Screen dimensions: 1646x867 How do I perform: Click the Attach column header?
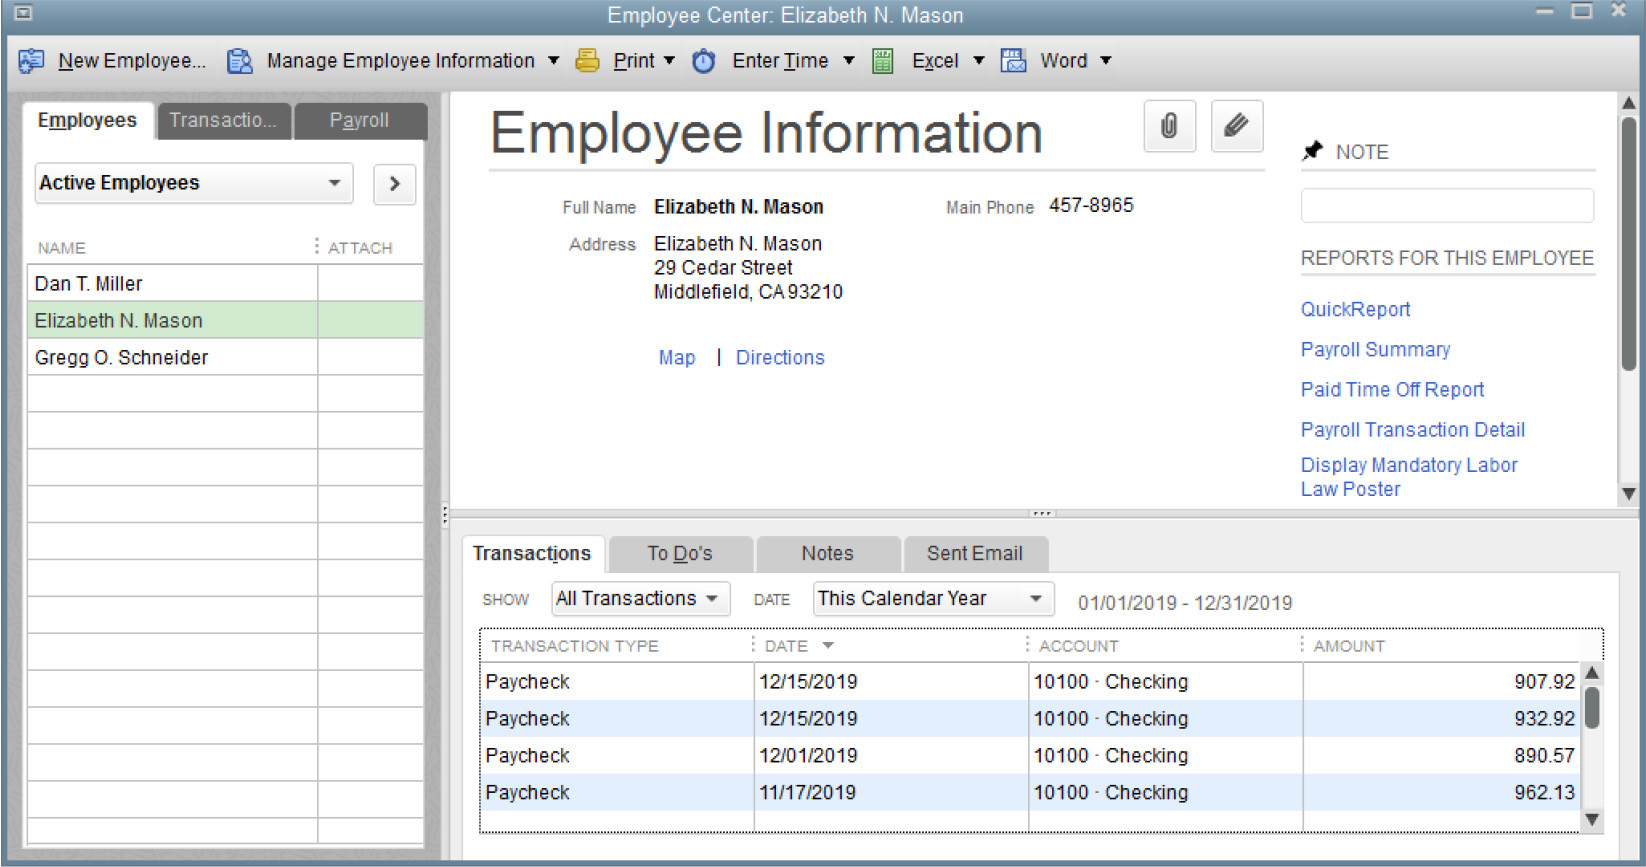pos(360,248)
